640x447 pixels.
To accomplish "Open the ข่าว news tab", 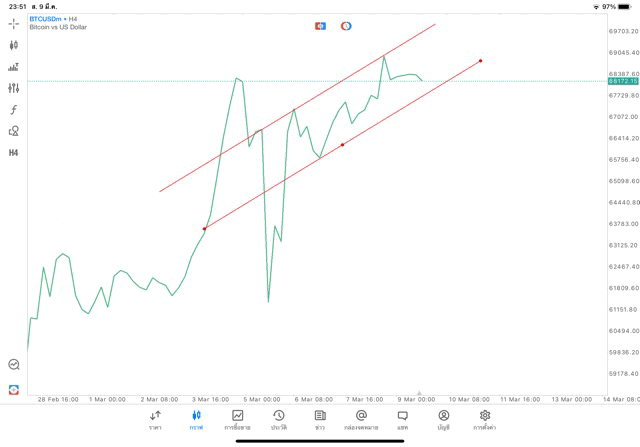I will pos(320,419).
